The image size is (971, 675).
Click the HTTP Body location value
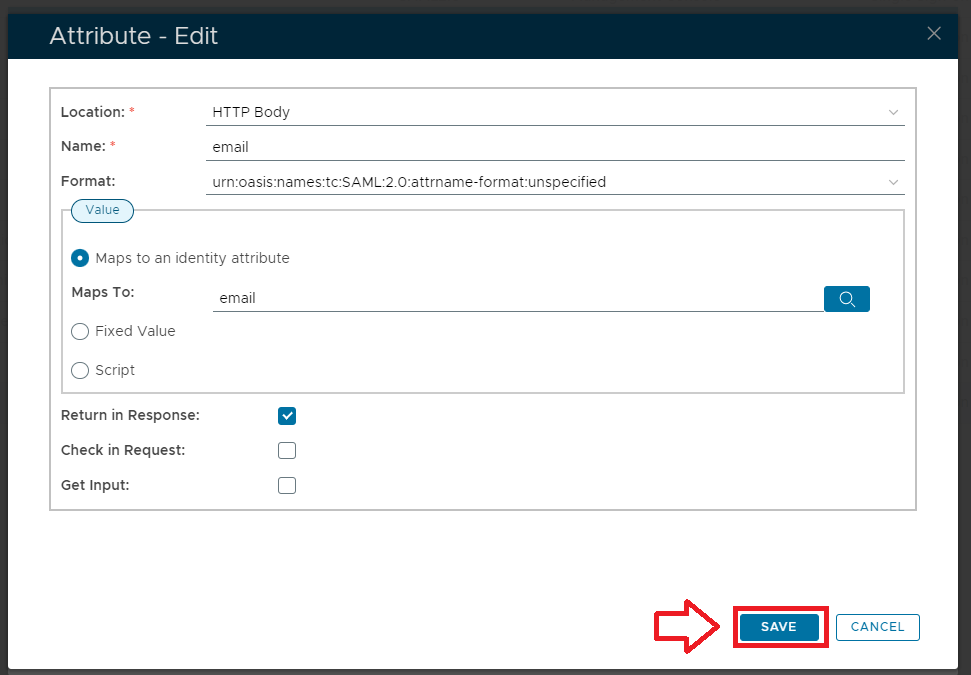(x=251, y=112)
